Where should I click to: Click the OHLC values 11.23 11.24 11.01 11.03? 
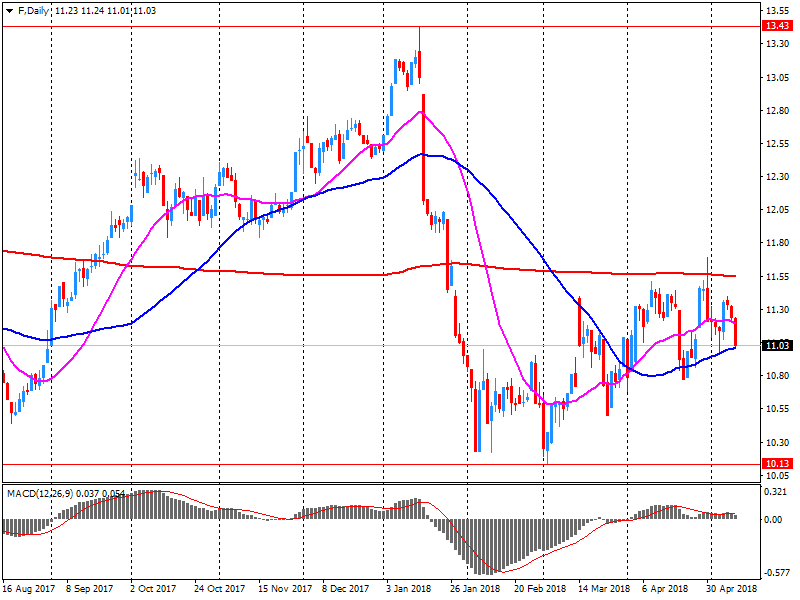tap(105, 11)
